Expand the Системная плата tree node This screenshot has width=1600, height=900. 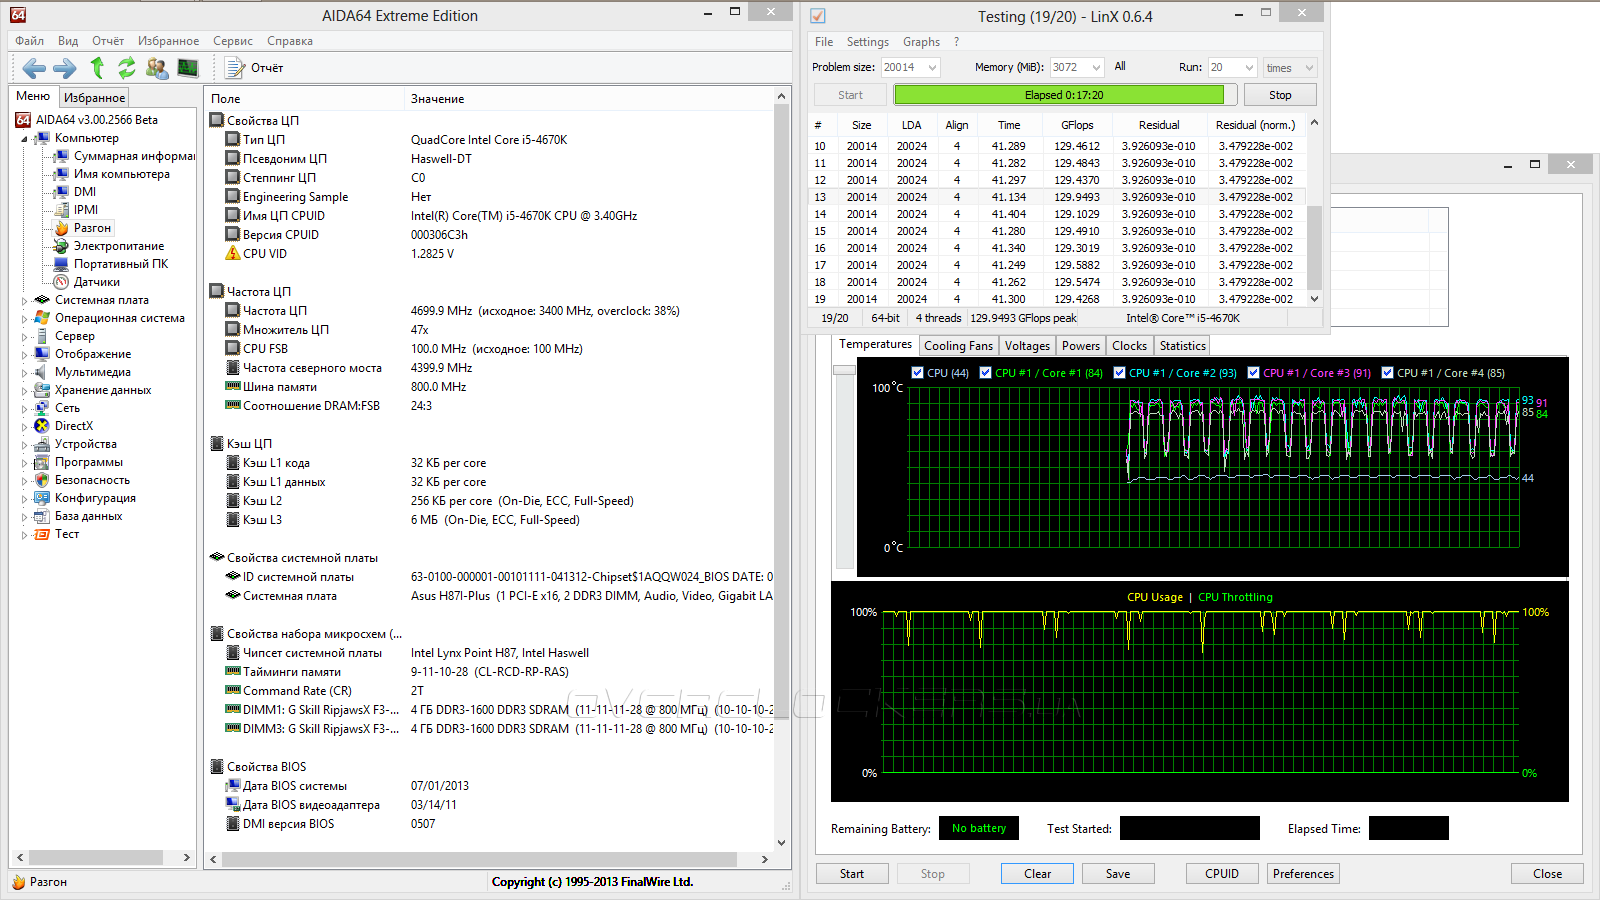pos(24,300)
